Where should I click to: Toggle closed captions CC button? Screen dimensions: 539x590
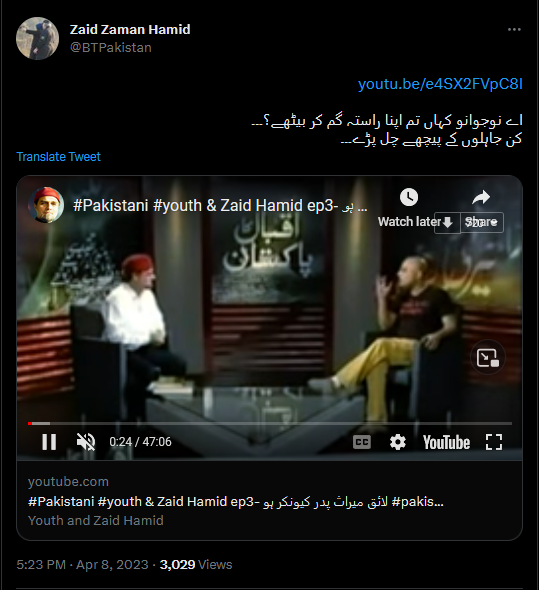(362, 442)
